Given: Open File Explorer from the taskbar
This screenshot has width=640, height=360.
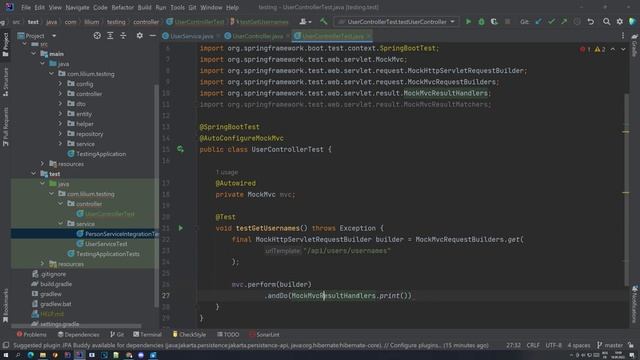Looking at the screenshot, I should coord(43,355).
